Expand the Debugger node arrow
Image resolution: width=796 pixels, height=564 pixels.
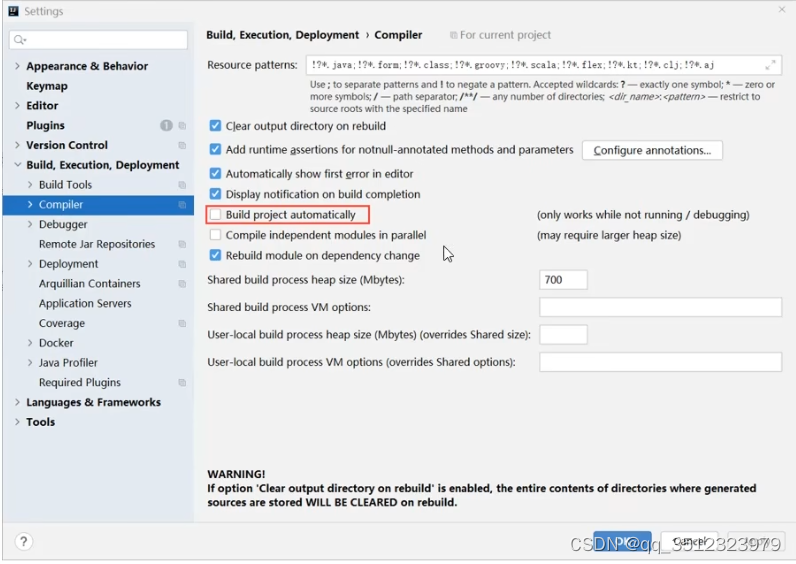pos(30,224)
